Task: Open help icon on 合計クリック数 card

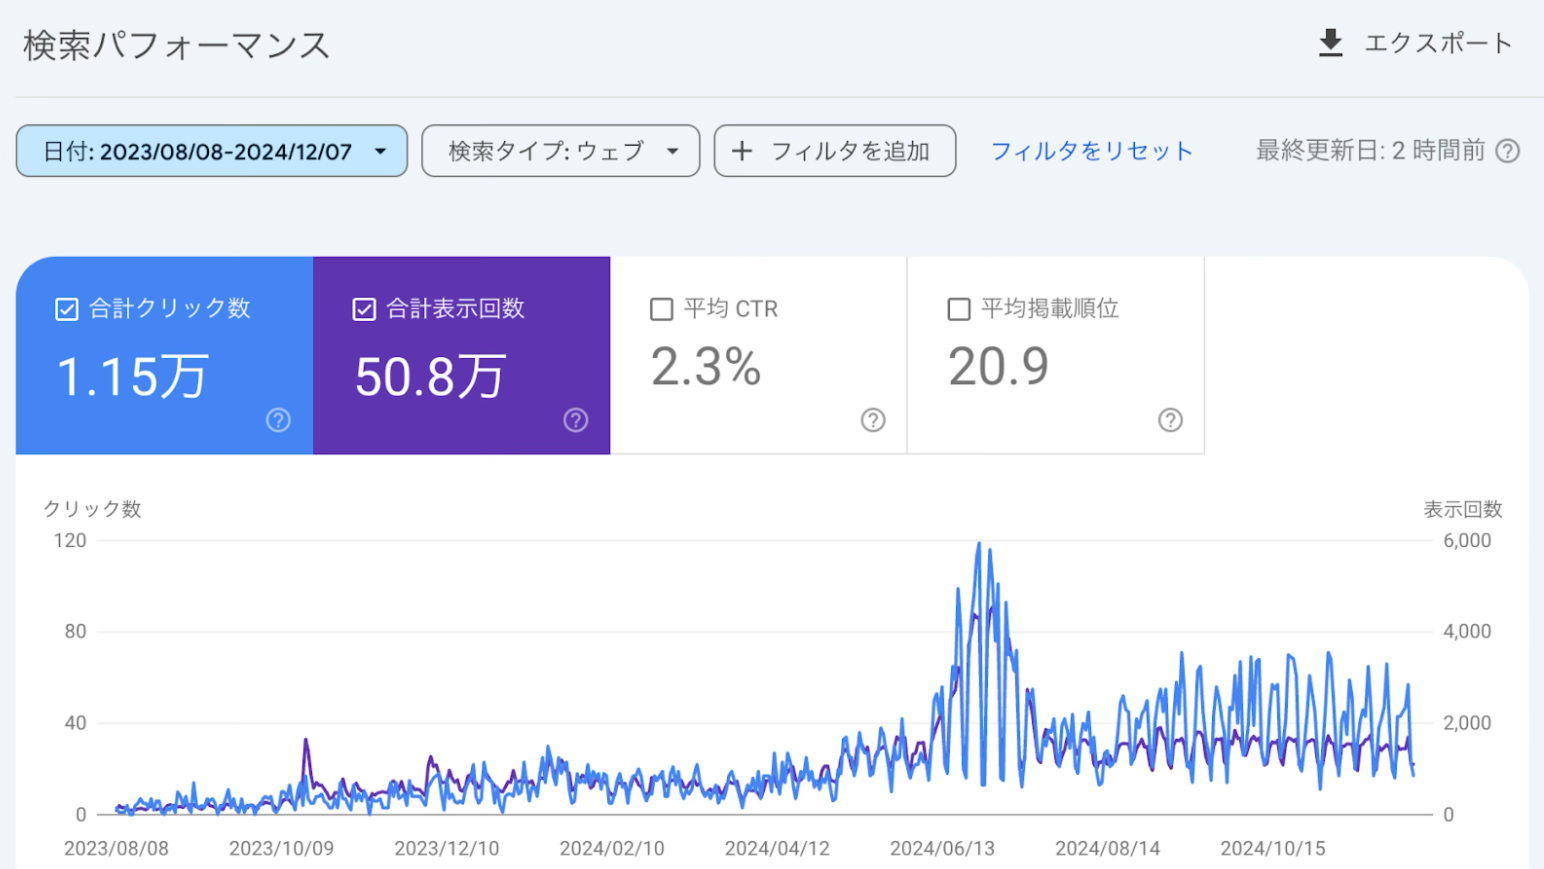Action: tap(279, 420)
